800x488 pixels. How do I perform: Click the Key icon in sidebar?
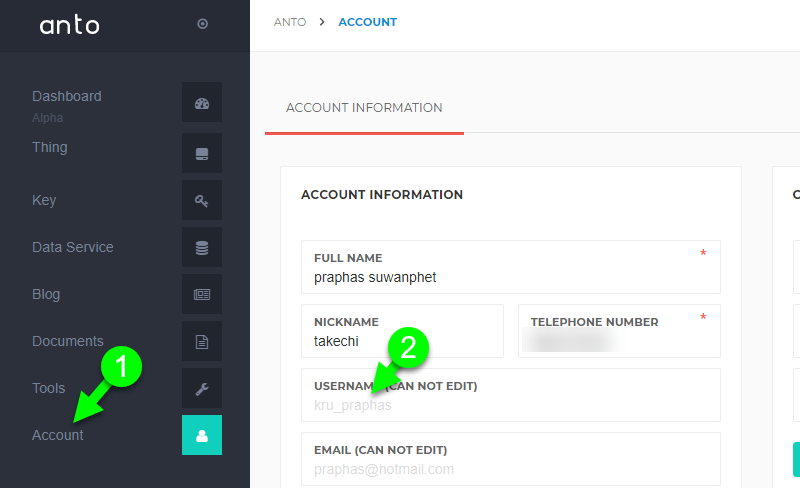coord(202,201)
